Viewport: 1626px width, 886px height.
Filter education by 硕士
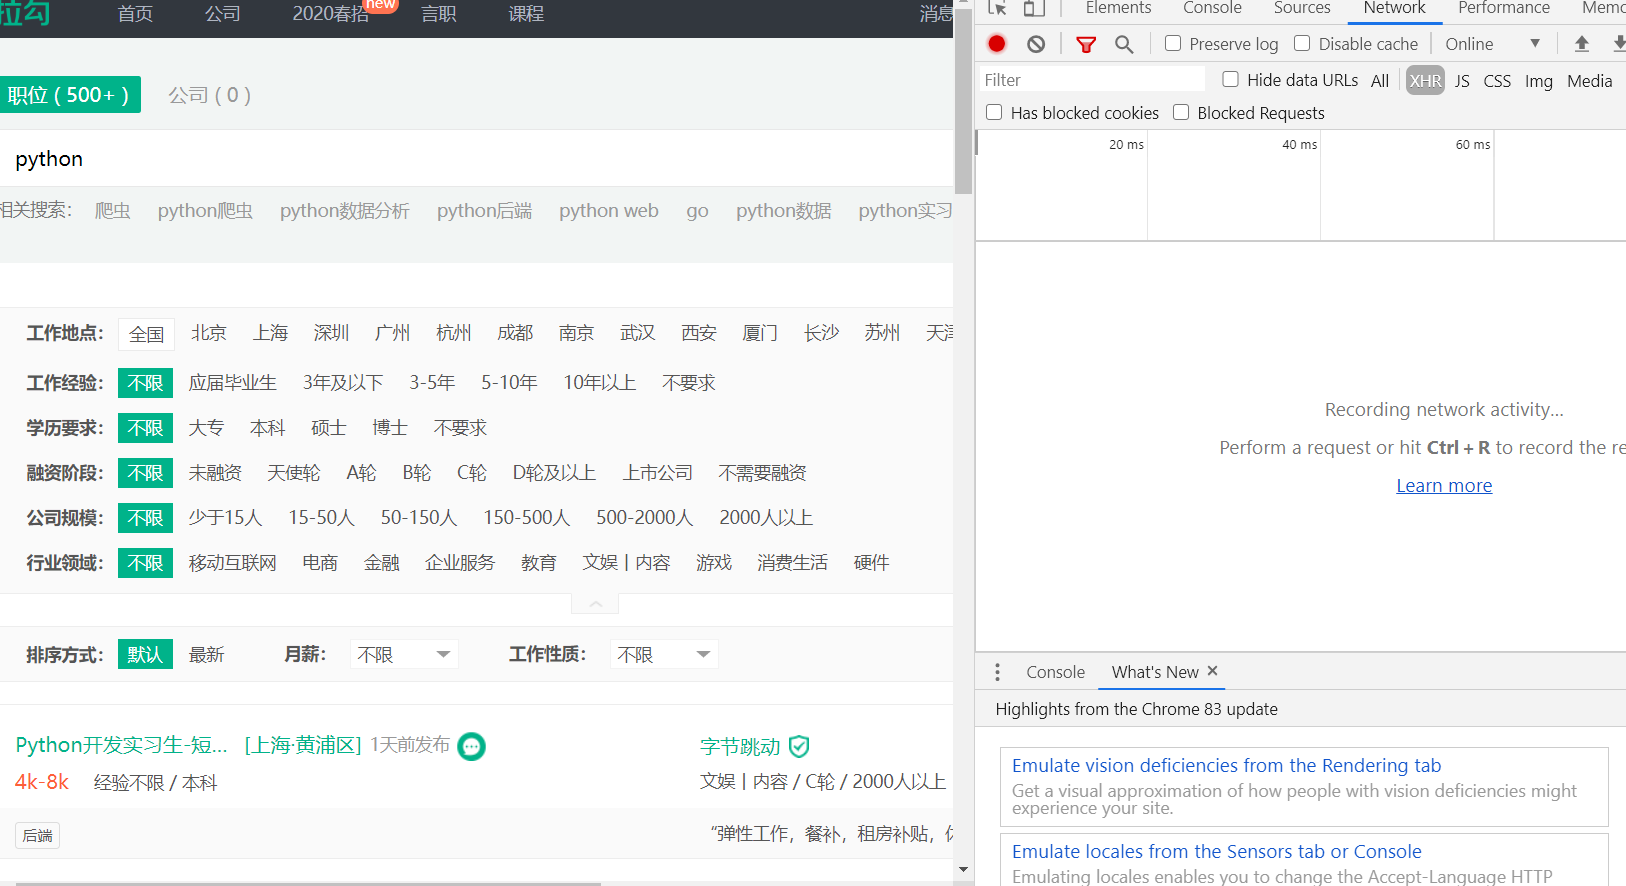329,428
